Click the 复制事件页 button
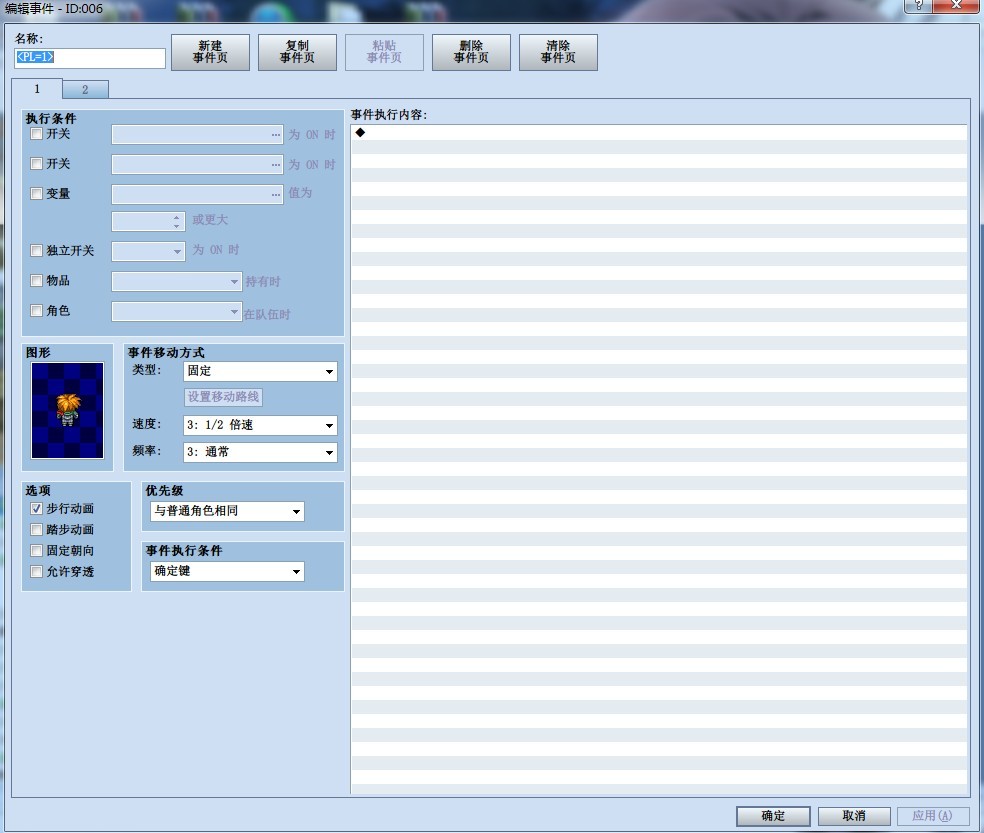Viewport: 984px width, 833px height. pos(297,52)
